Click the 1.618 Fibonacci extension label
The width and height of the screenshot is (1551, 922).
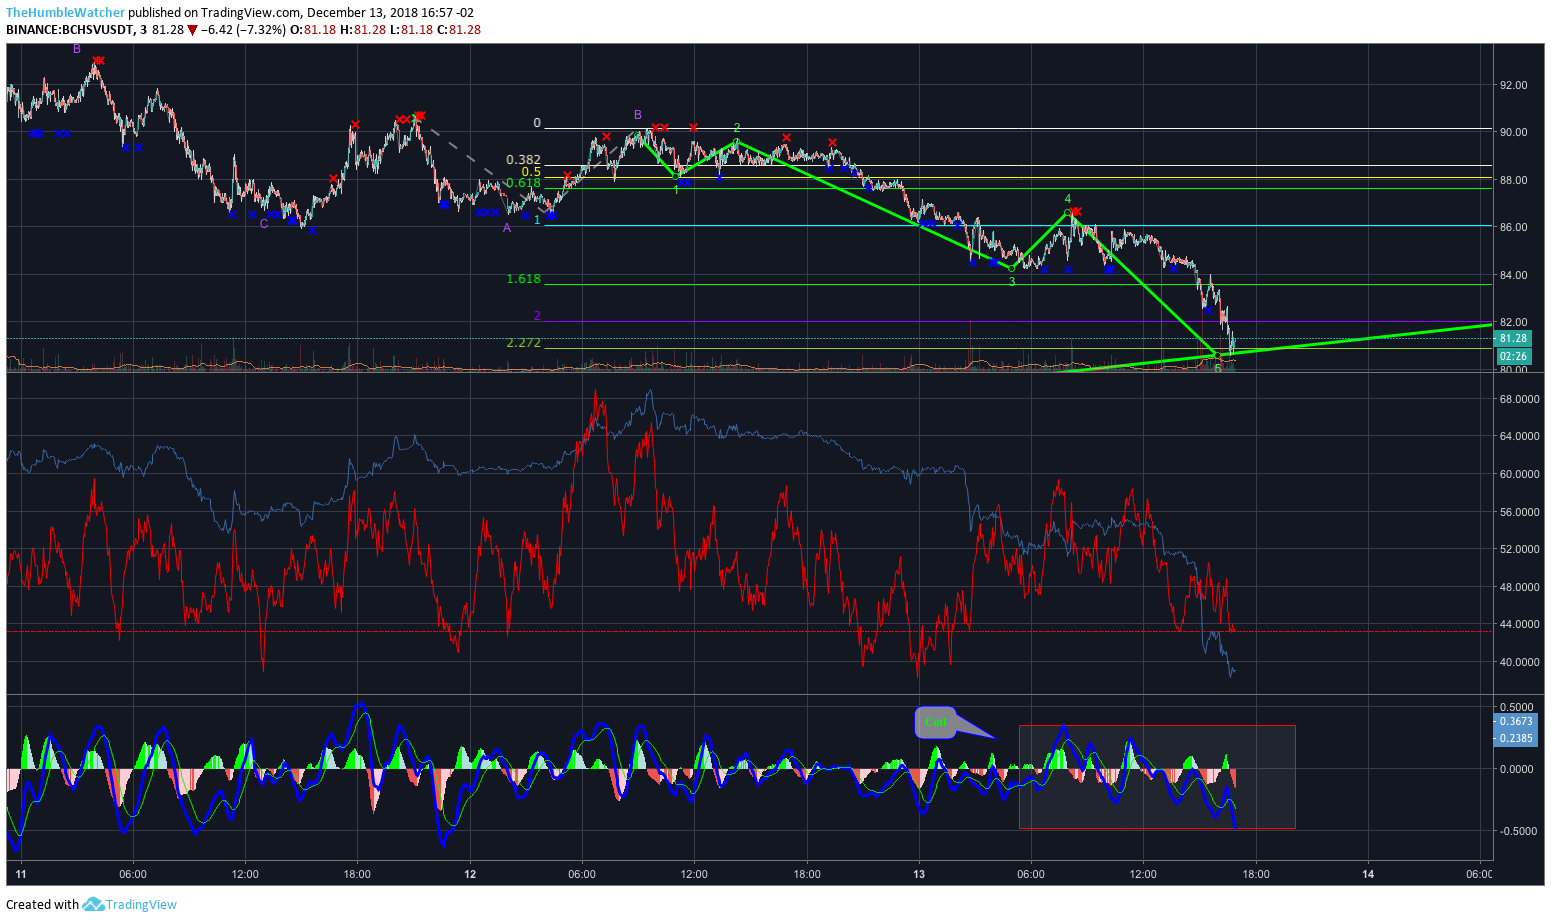[523, 279]
